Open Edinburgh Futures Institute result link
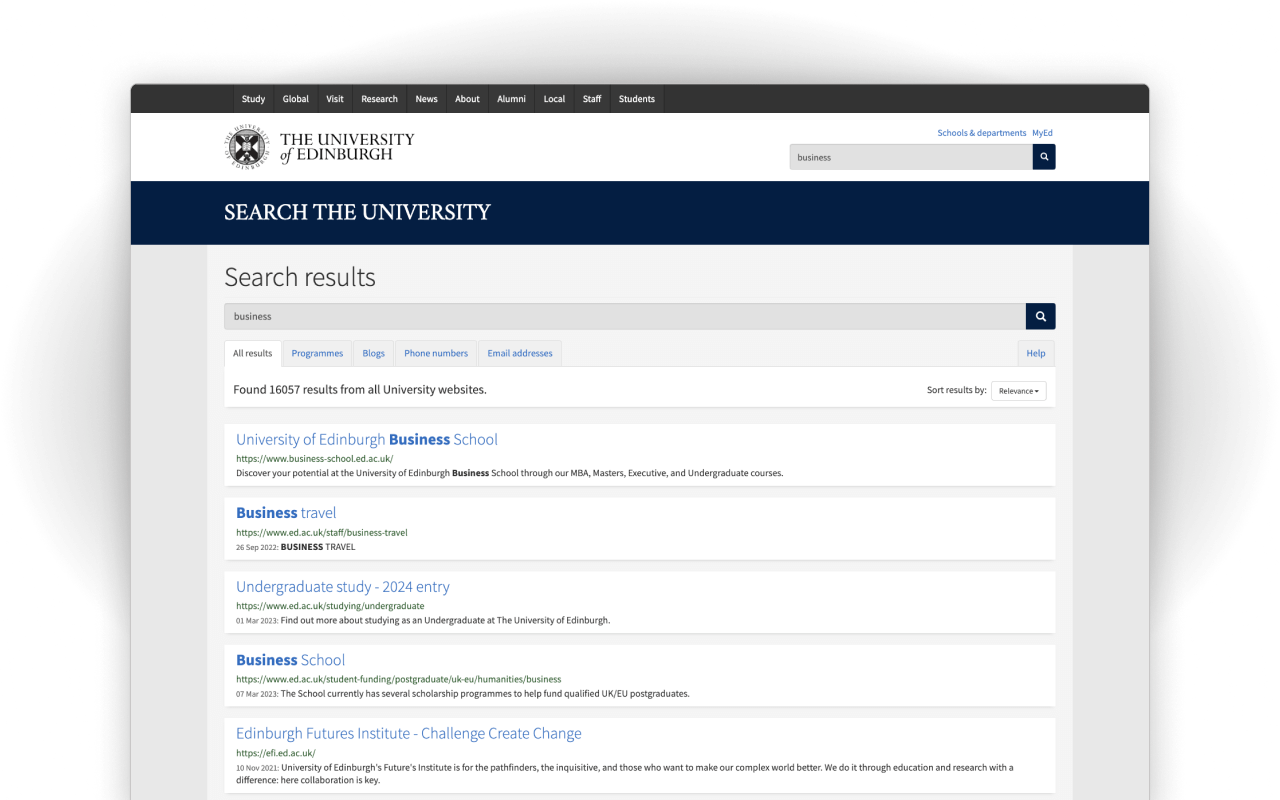Viewport: 1280px width, 800px height. (409, 734)
